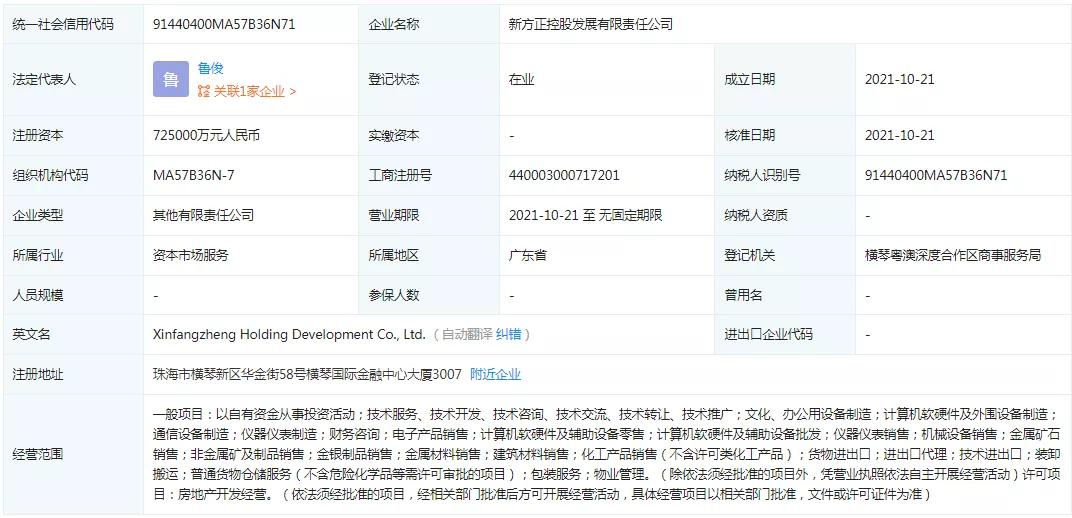Click the 法定代表人 label
1072x518 pixels.
(x=44, y=79)
